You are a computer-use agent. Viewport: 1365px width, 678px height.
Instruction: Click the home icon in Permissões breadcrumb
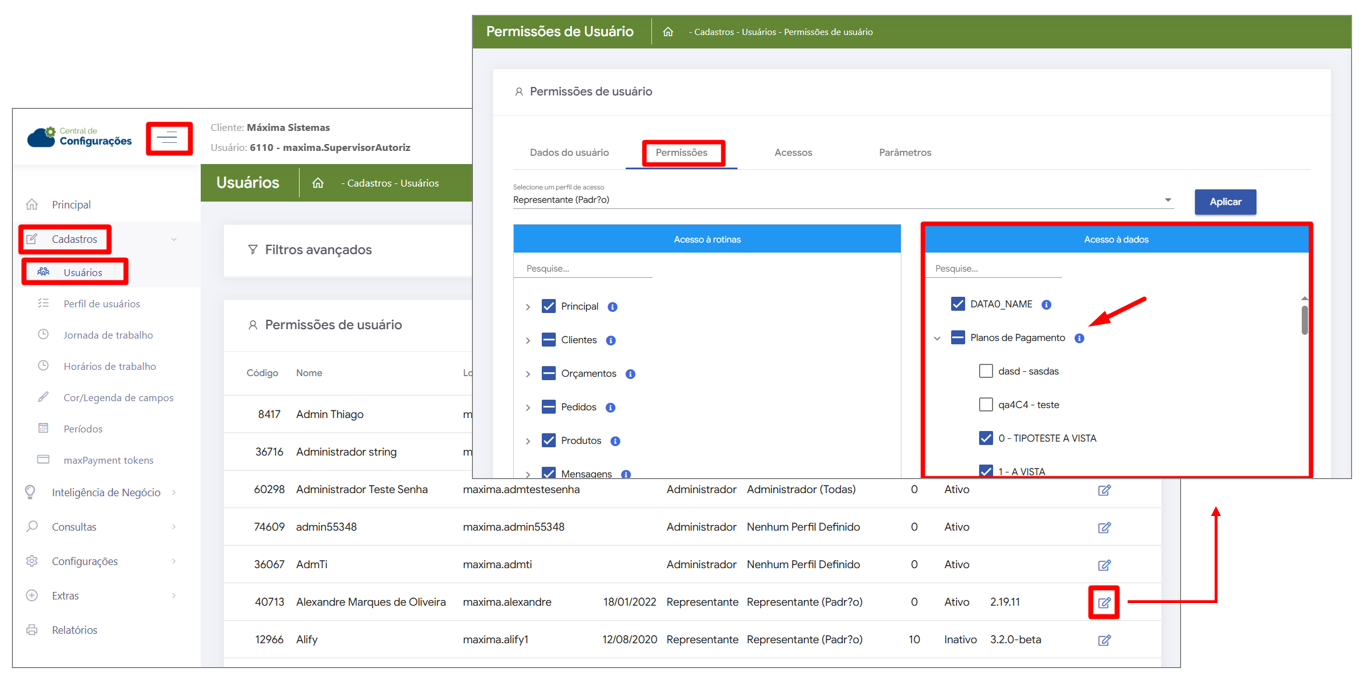click(668, 32)
